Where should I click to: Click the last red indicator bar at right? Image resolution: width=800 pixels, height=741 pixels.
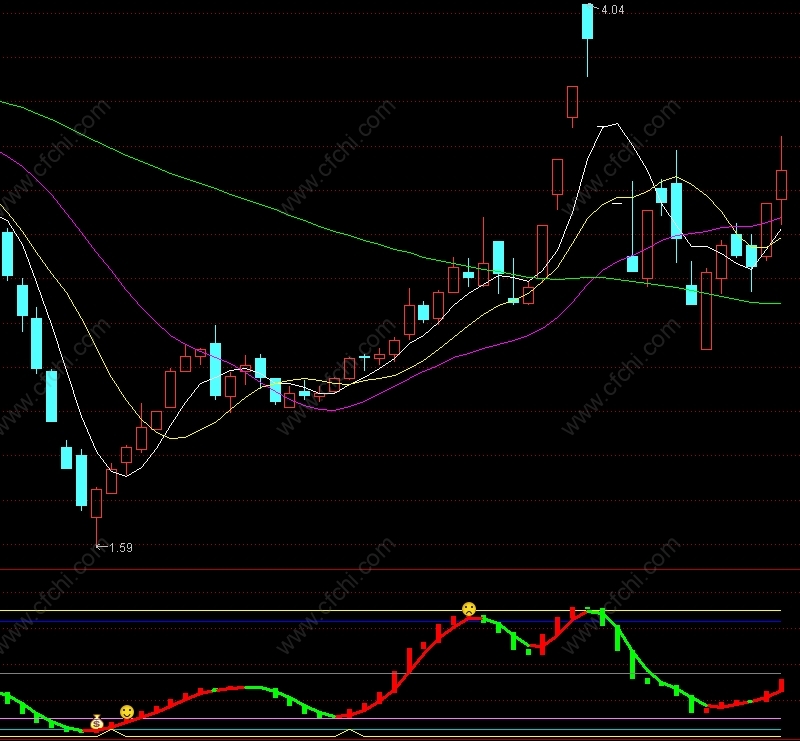pos(781,685)
